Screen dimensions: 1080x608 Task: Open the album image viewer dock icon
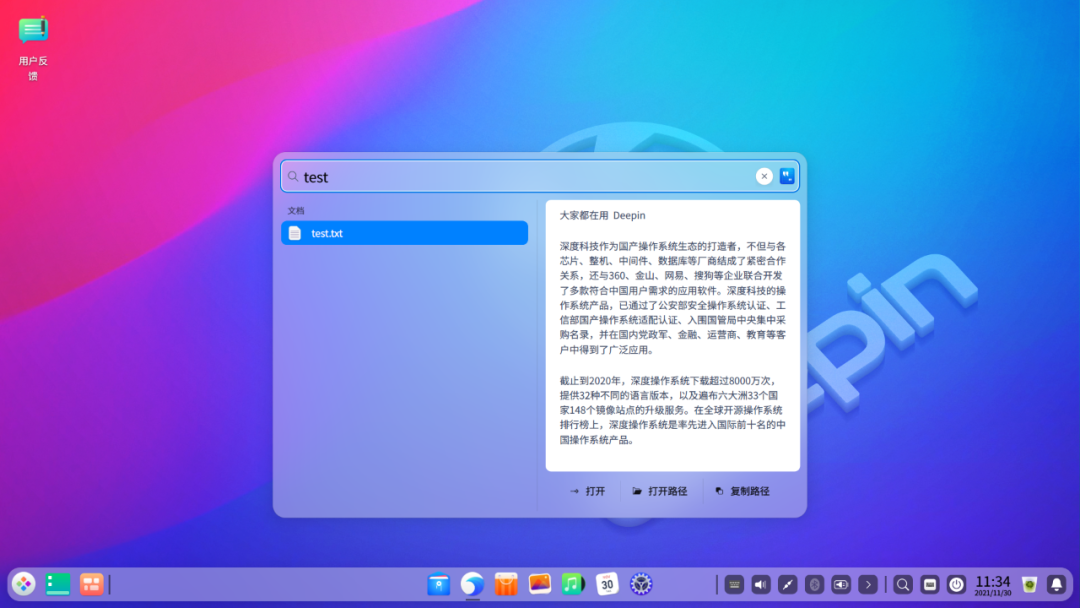(x=540, y=584)
